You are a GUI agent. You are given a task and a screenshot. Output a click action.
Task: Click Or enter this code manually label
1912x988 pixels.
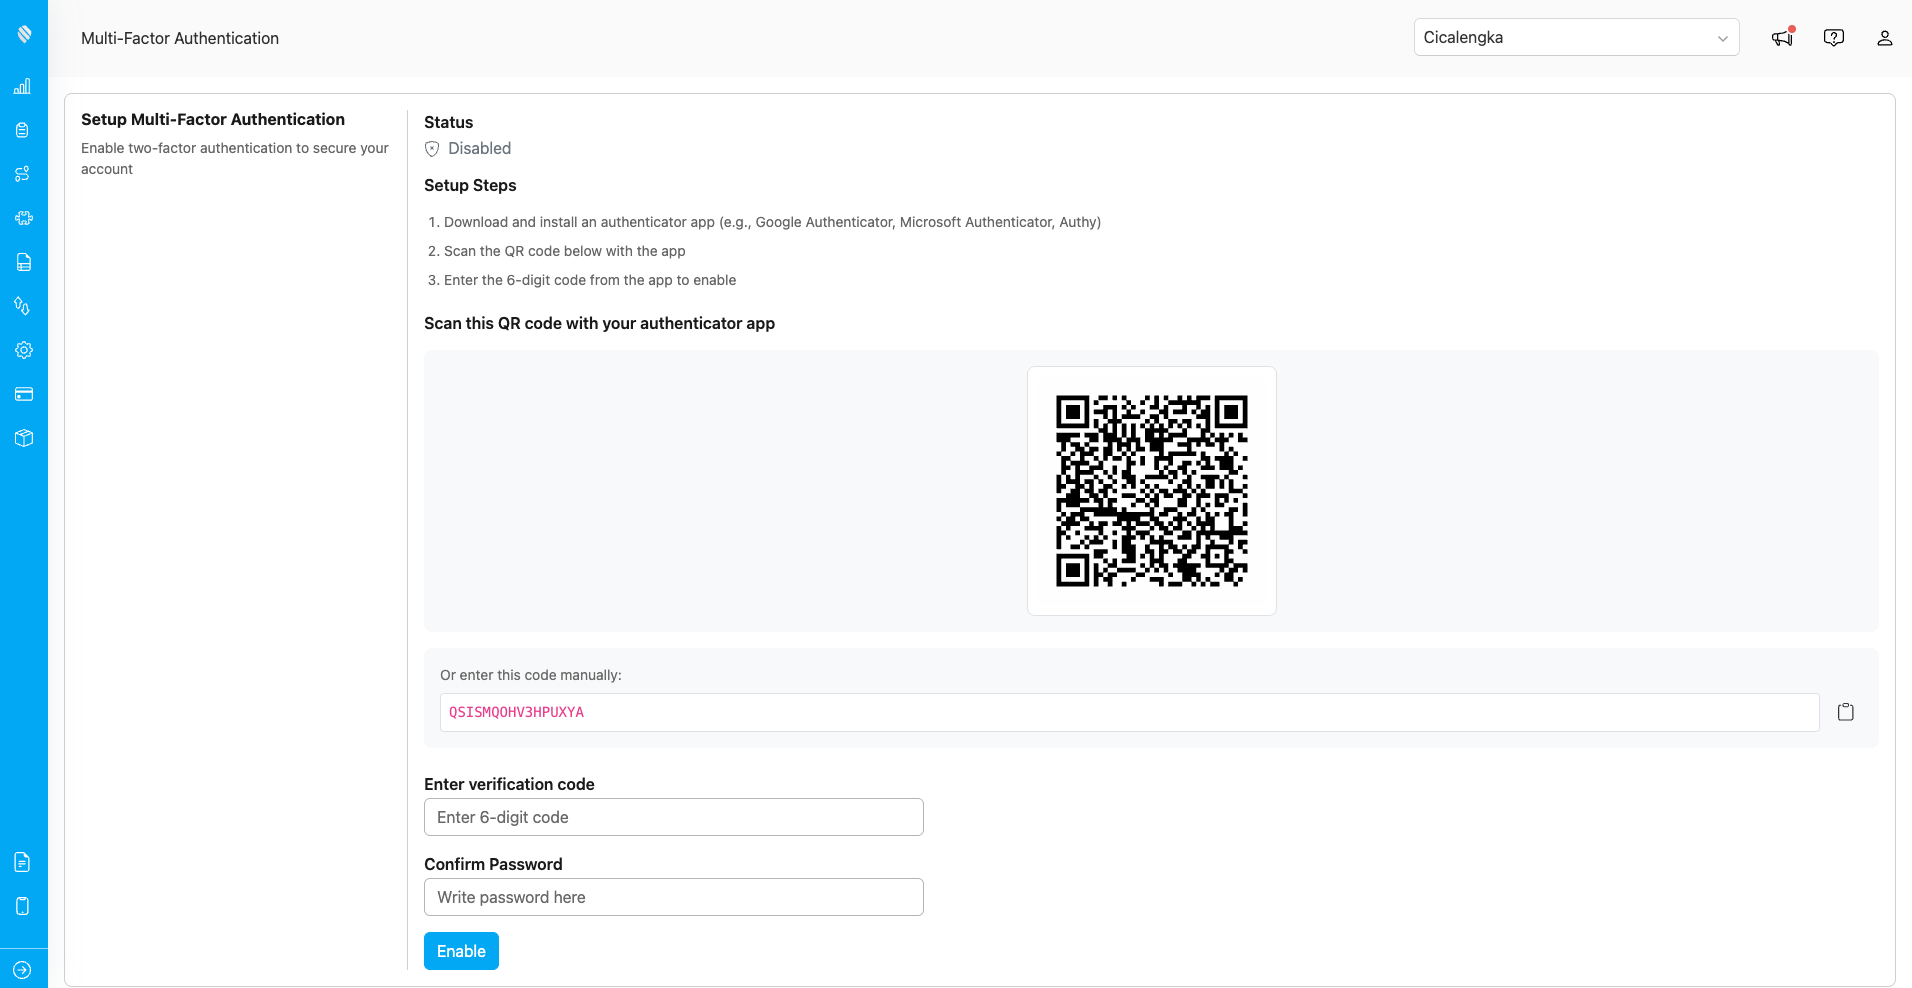(531, 675)
